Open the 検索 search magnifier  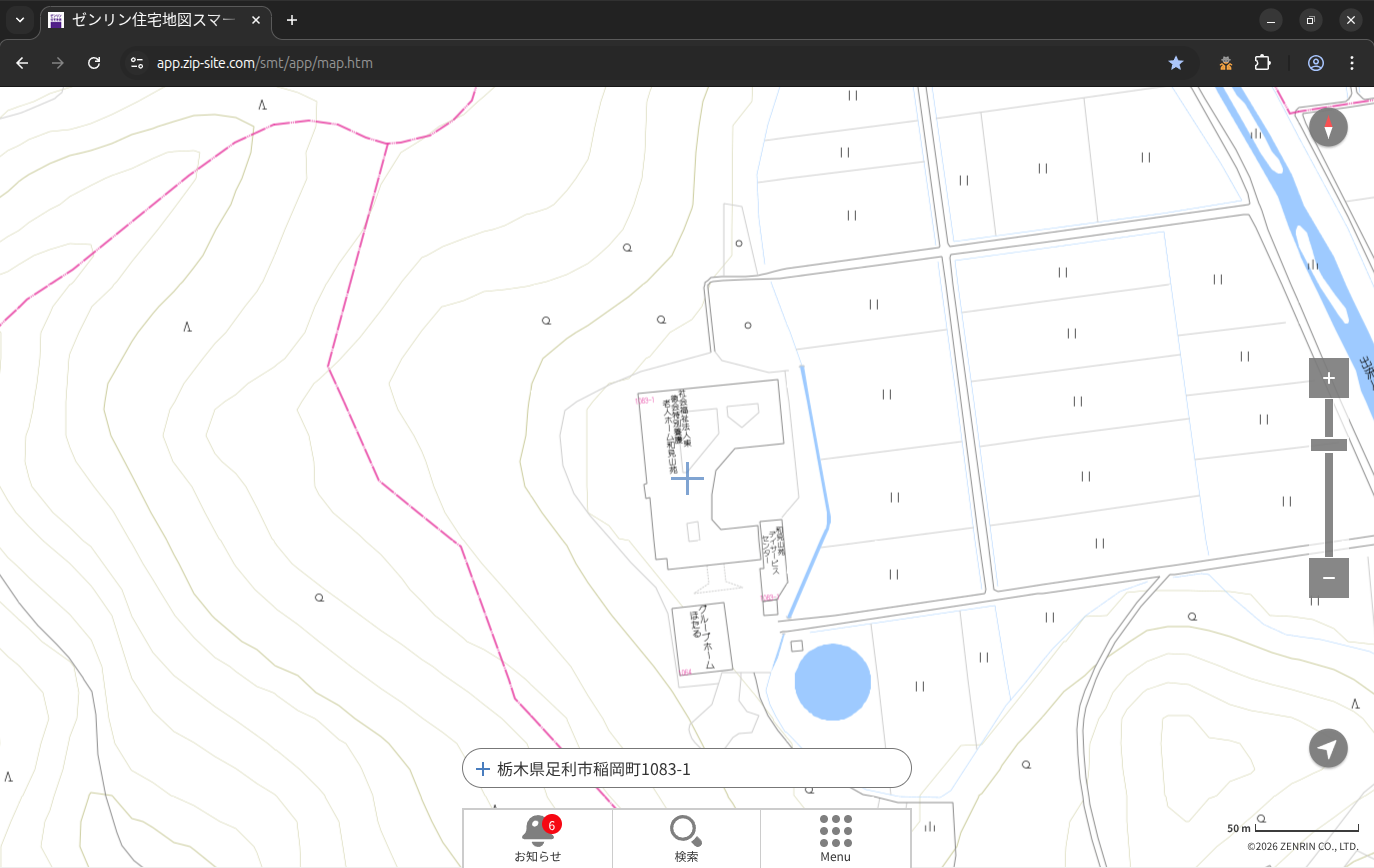click(686, 837)
